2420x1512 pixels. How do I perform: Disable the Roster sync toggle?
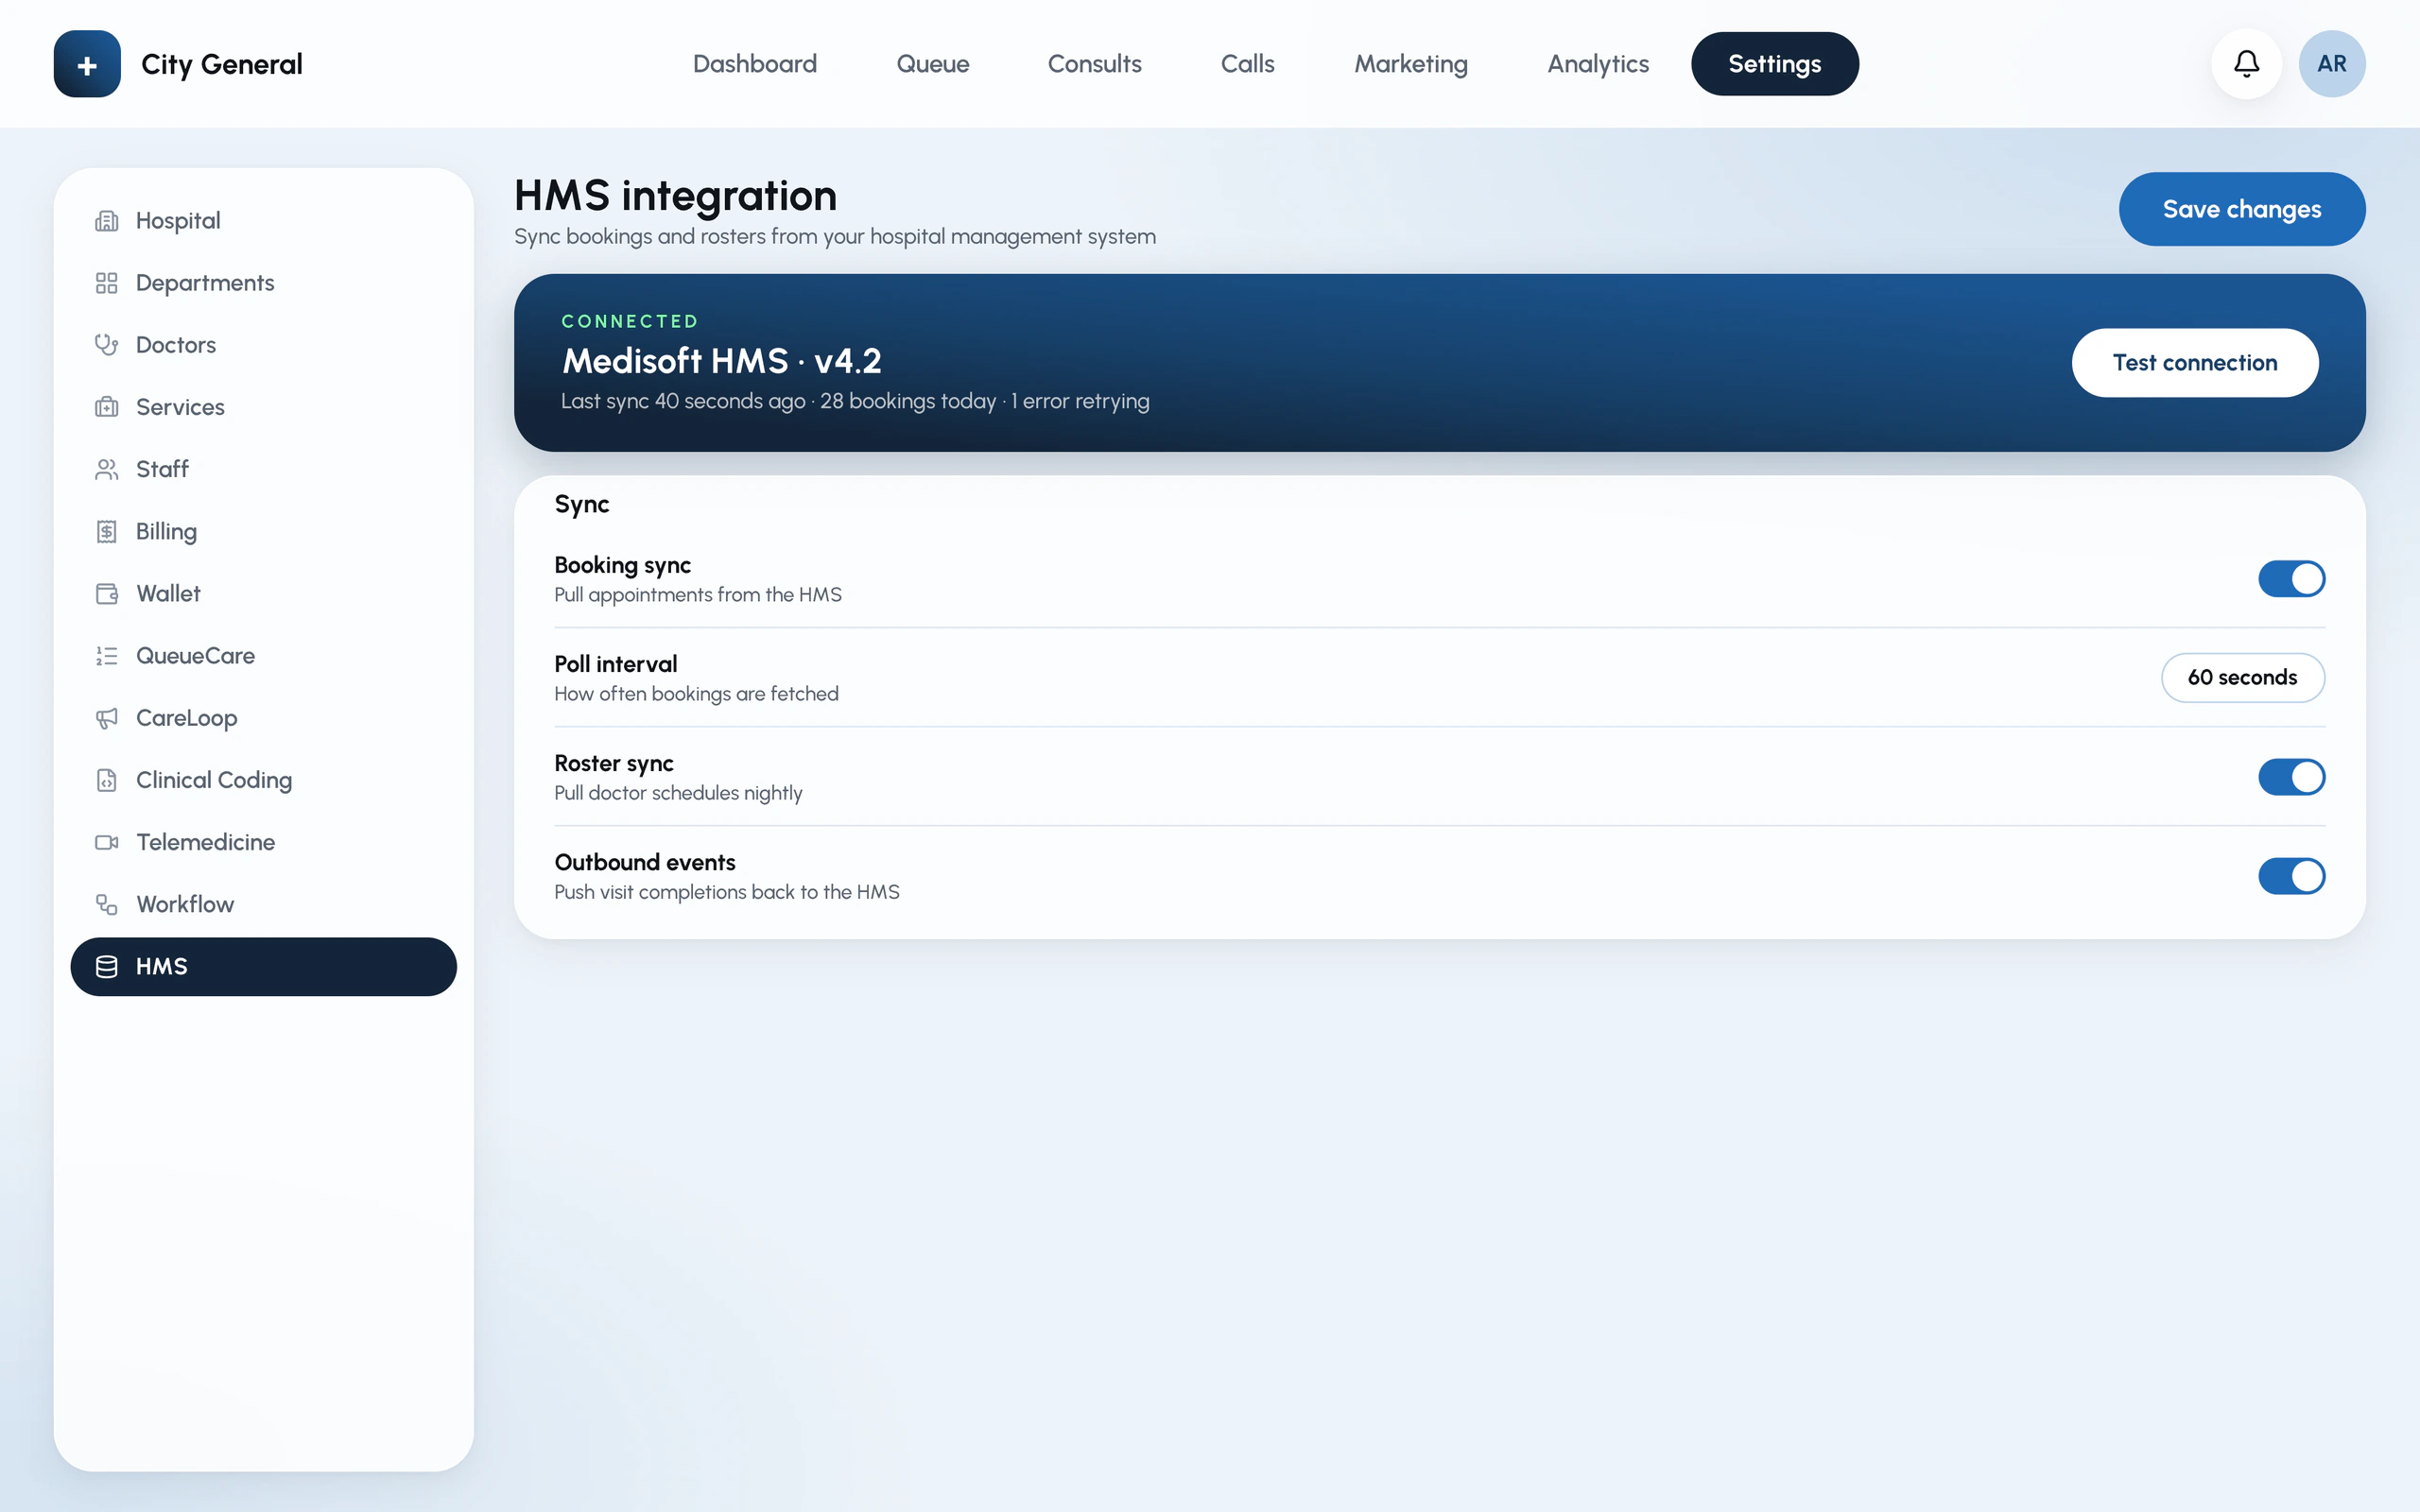tap(2291, 777)
